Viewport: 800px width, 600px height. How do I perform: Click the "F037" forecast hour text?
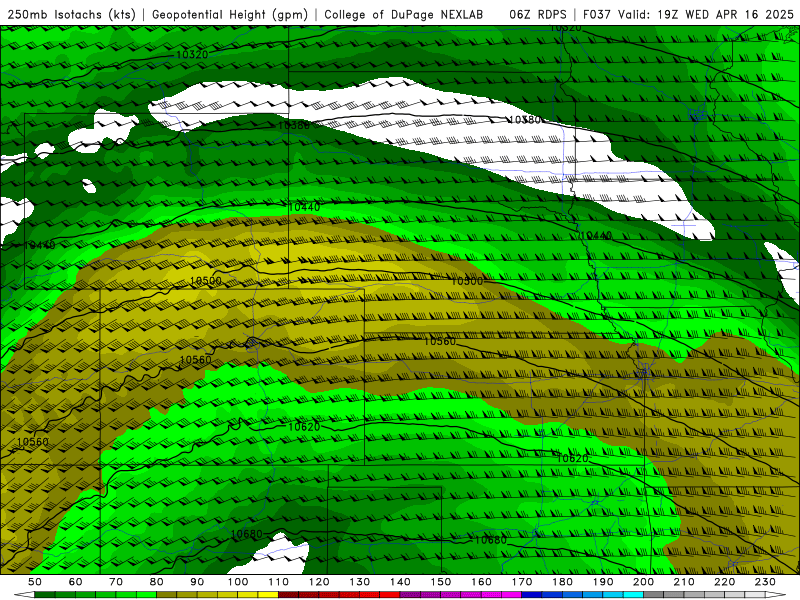(597, 15)
